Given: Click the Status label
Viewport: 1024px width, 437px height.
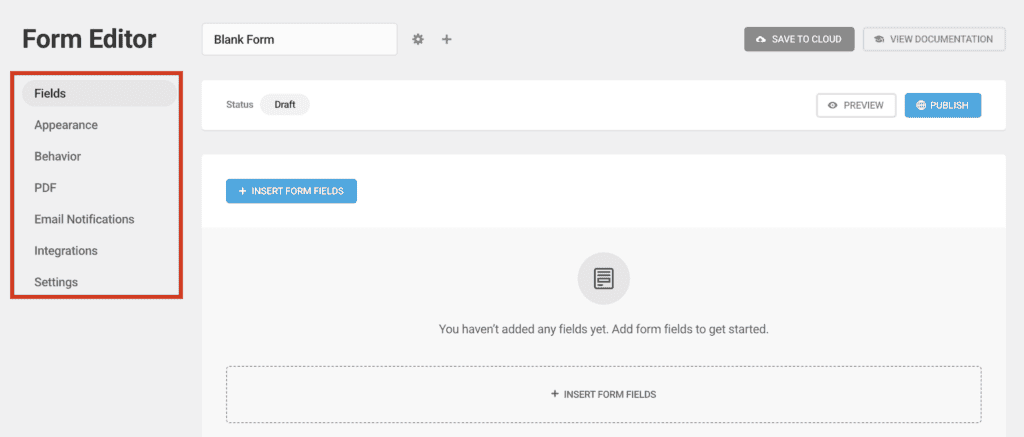Looking at the screenshot, I should point(240,105).
